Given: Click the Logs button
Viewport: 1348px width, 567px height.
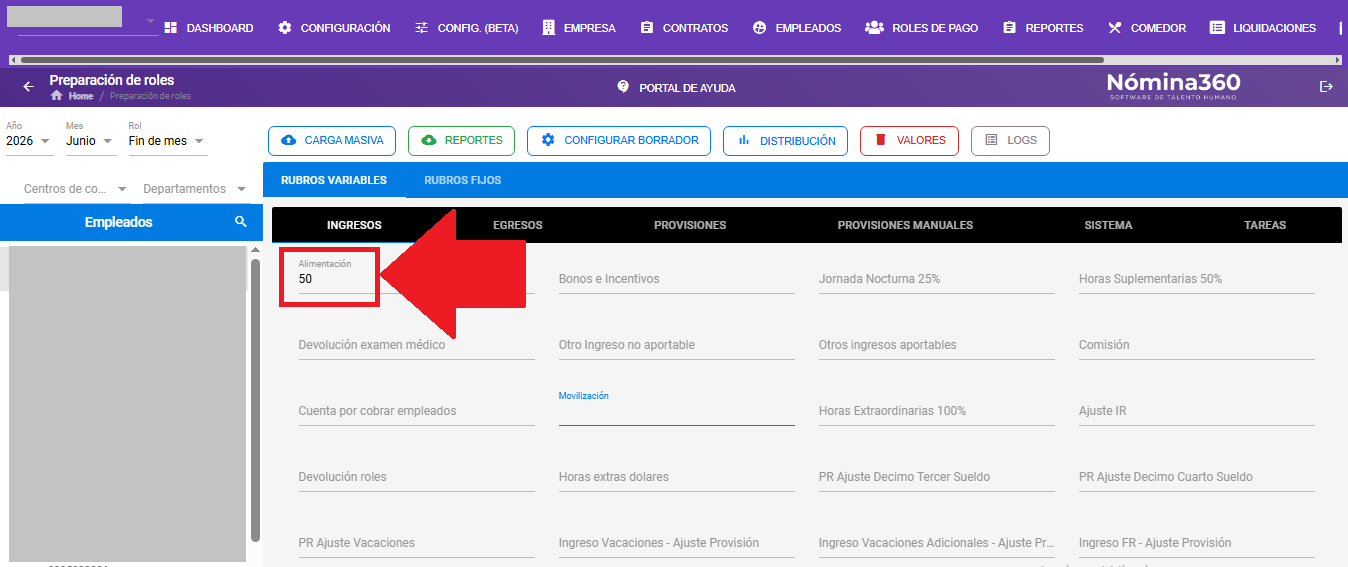Looking at the screenshot, I should coord(1010,140).
